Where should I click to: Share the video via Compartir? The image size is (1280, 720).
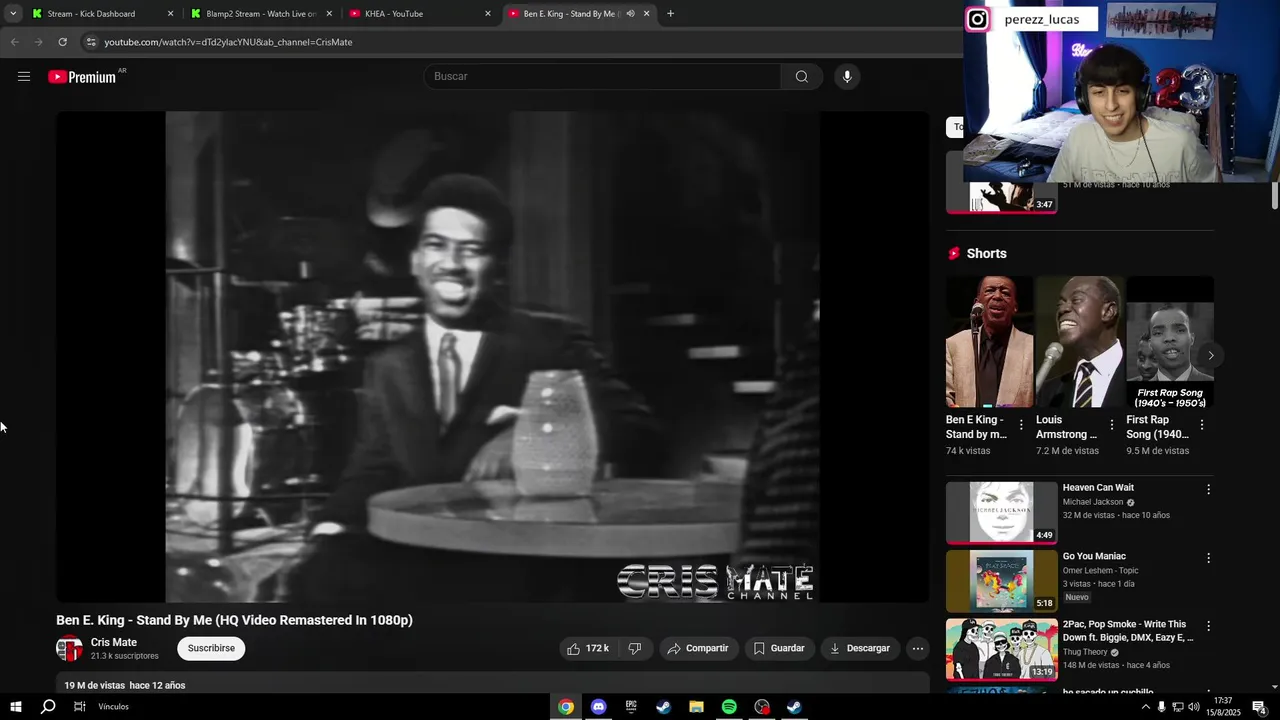pyautogui.click(x=698, y=649)
